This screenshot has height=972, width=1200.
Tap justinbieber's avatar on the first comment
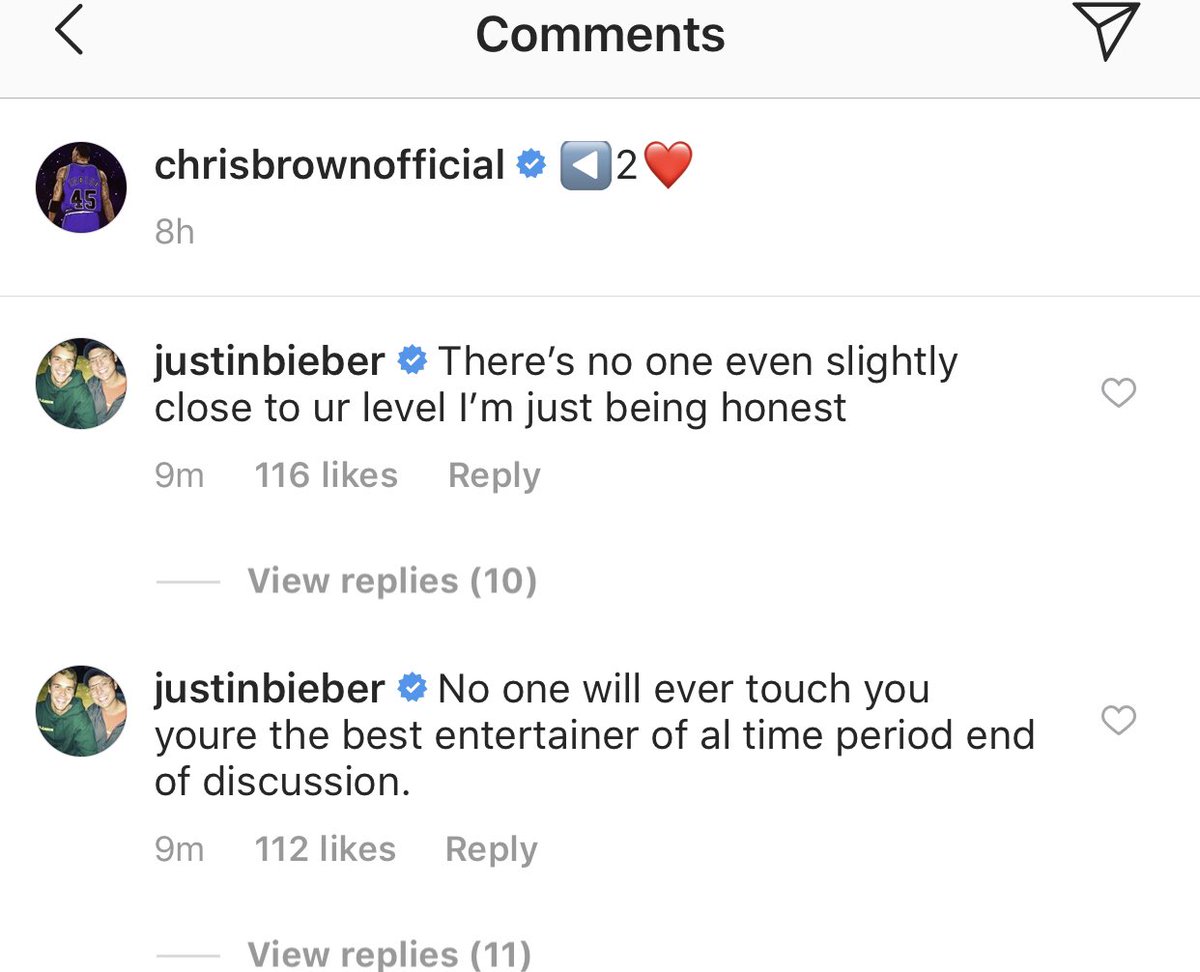(x=81, y=383)
